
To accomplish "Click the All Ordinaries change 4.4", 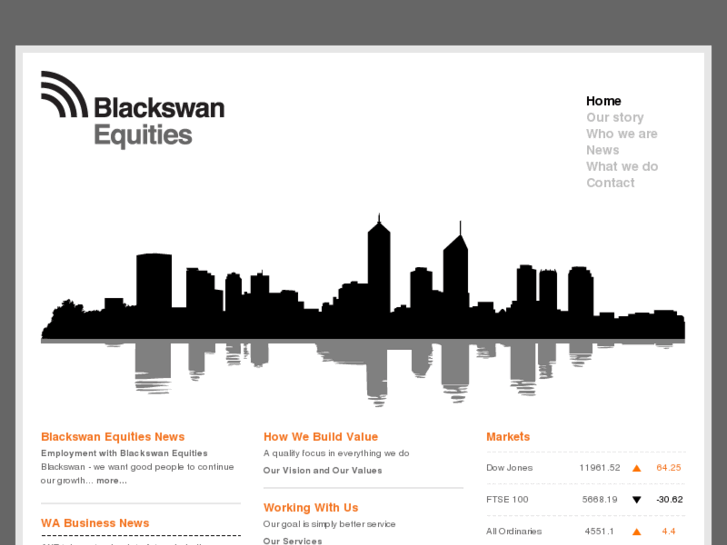I will pyautogui.click(x=669, y=532).
